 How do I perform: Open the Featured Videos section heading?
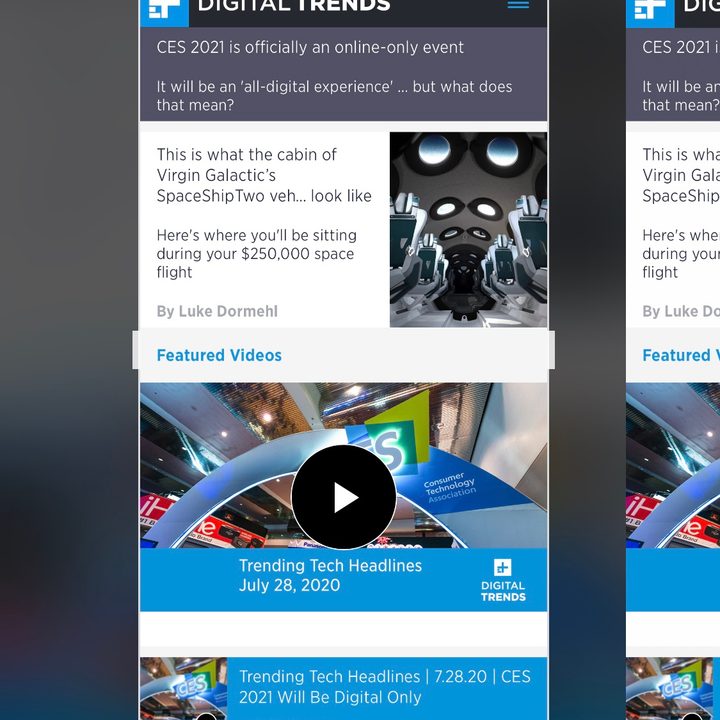click(x=219, y=355)
